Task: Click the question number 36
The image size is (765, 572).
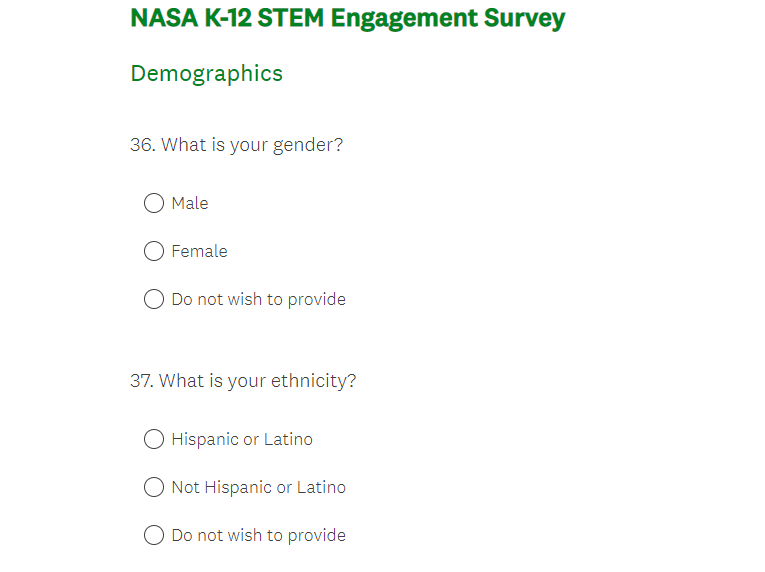Action: point(142,145)
